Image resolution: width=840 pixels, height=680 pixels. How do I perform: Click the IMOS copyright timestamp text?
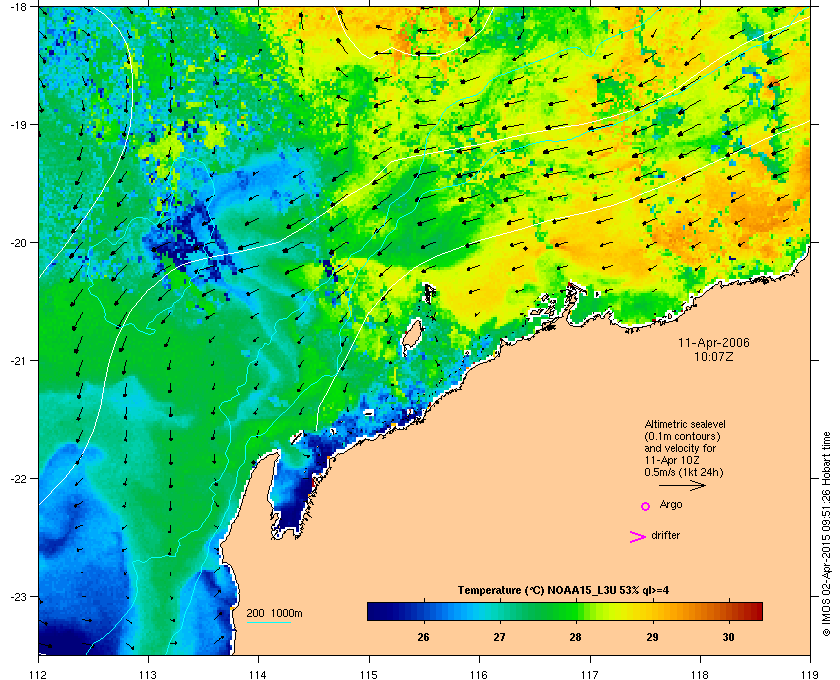(826, 533)
